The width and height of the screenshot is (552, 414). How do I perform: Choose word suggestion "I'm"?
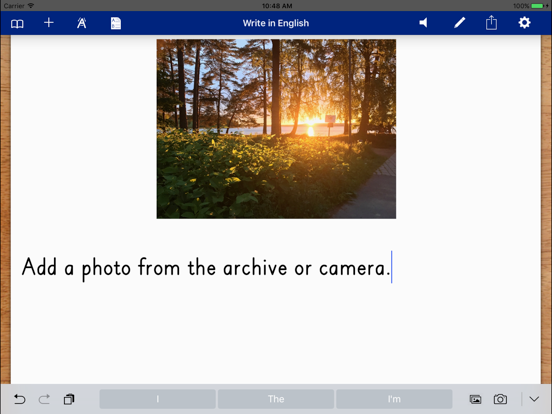tap(394, 399)
